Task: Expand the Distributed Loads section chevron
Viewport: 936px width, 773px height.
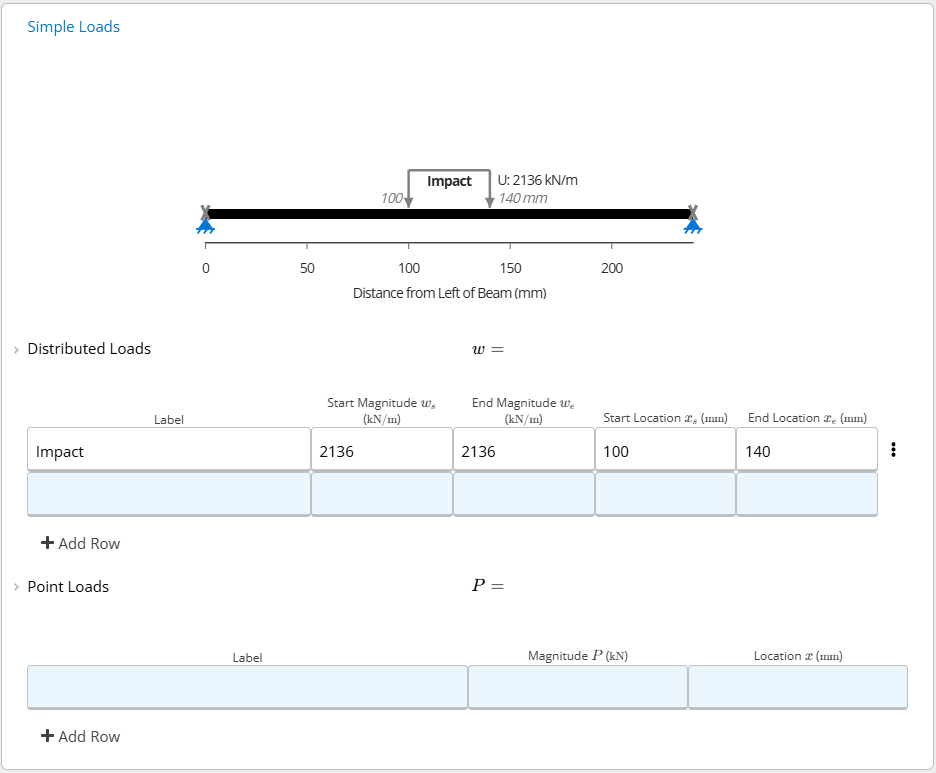Action: [16, 350]
